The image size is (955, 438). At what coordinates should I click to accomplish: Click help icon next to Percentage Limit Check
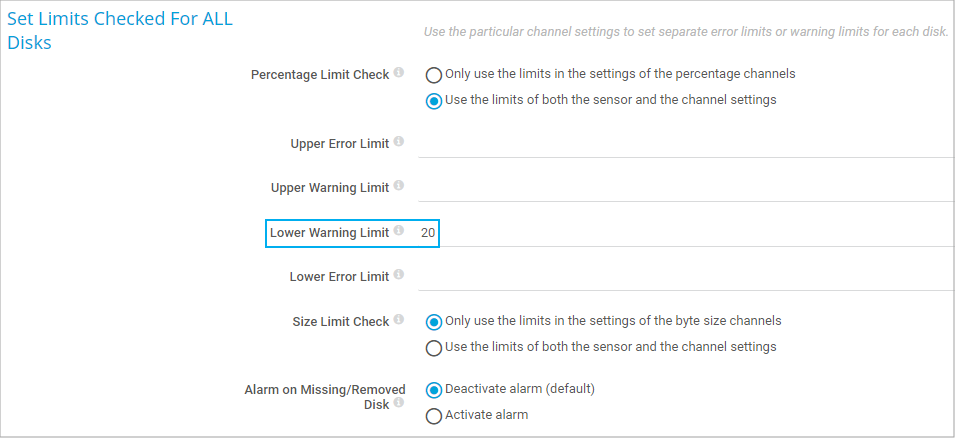pyautogui.click(x=399, y=73)
